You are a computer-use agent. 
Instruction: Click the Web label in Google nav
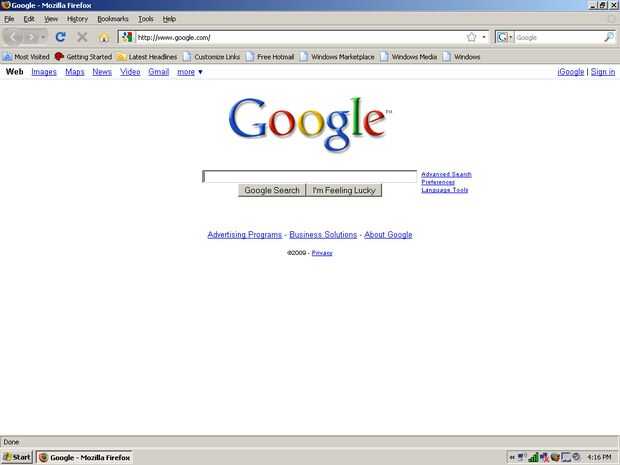tap(15, 72)
